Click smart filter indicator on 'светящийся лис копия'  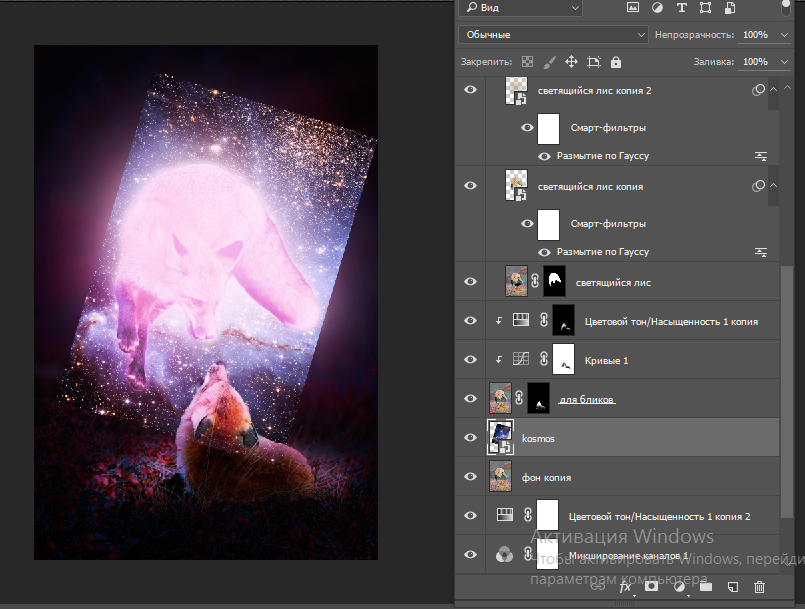758,186
